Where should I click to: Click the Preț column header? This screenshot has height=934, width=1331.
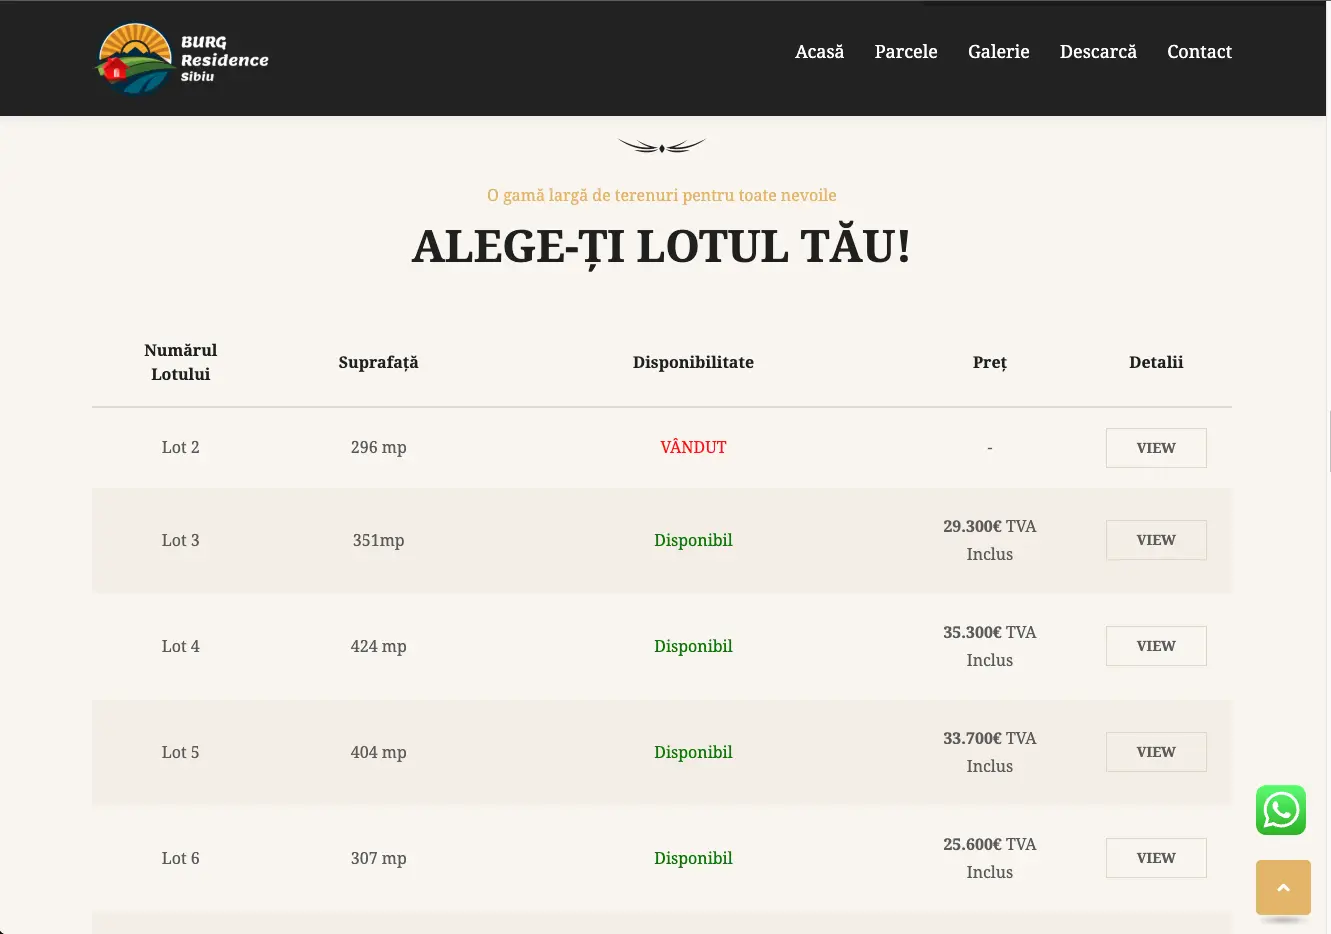[989, 362]
